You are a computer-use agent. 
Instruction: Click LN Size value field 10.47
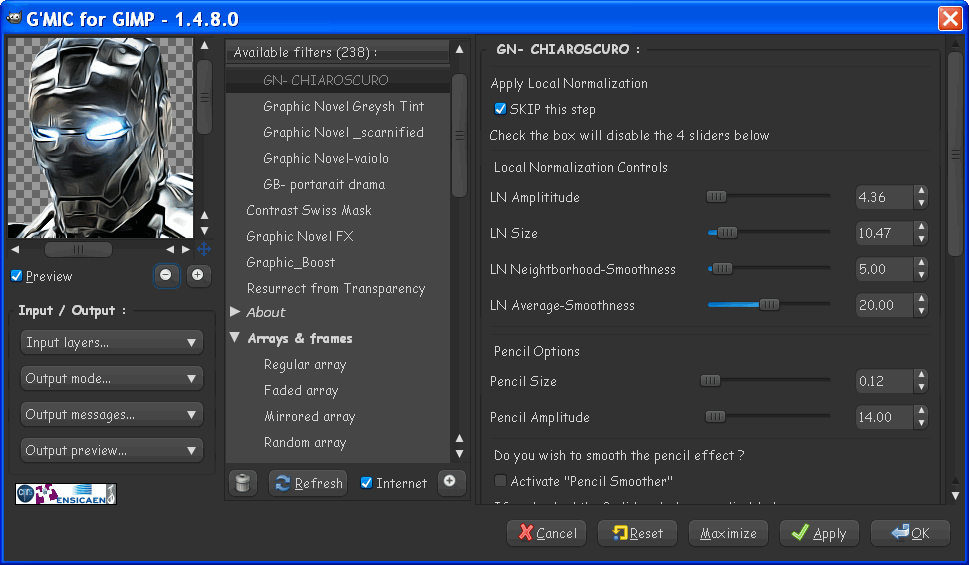tap(884, 233)
